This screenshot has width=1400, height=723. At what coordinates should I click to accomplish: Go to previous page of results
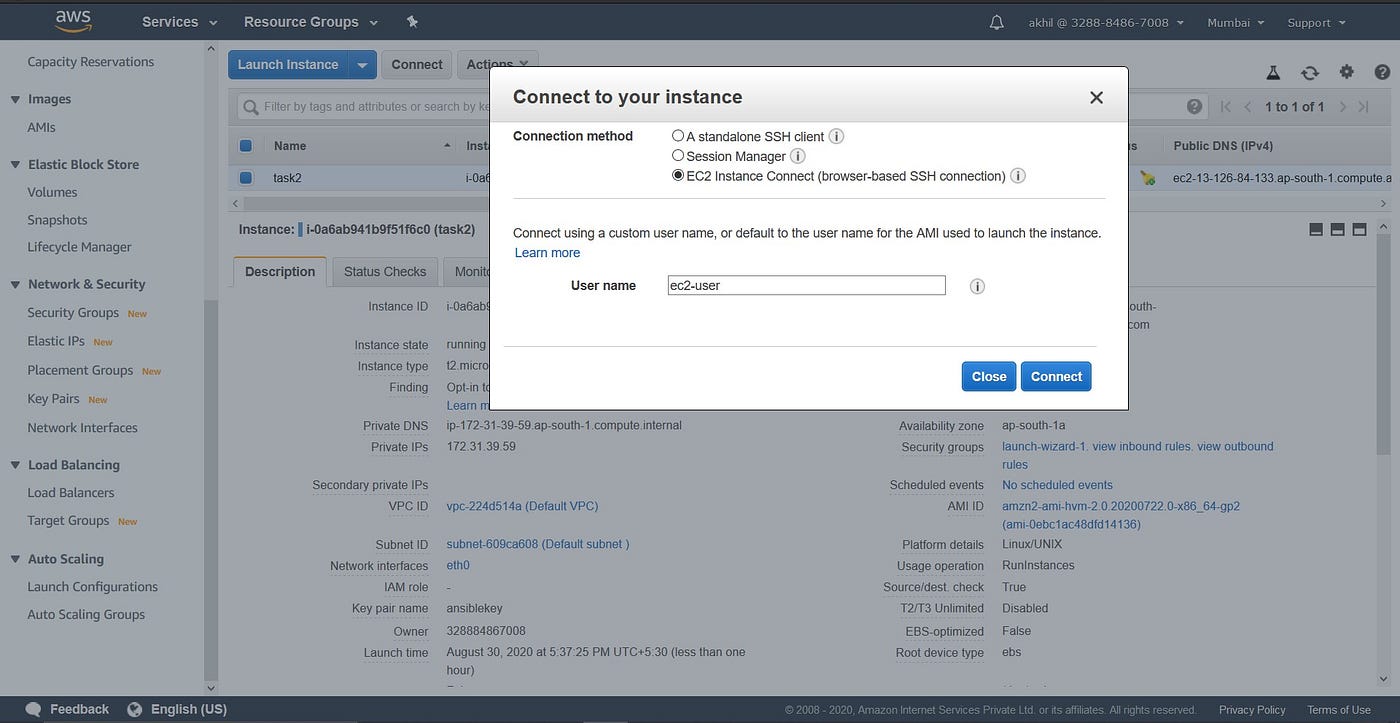pos(1247,106)
